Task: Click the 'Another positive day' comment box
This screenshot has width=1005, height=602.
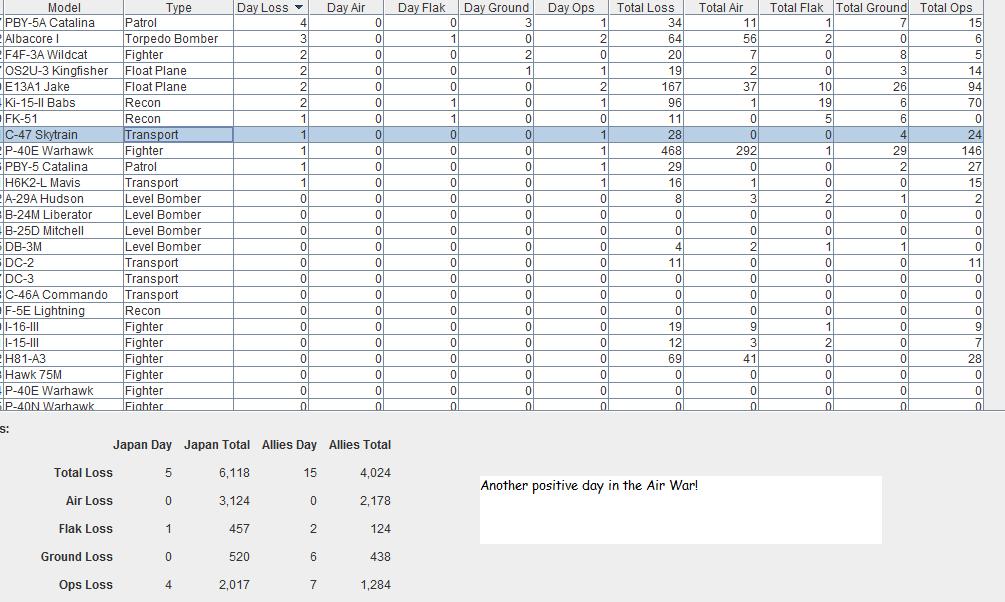Action: 680,510
